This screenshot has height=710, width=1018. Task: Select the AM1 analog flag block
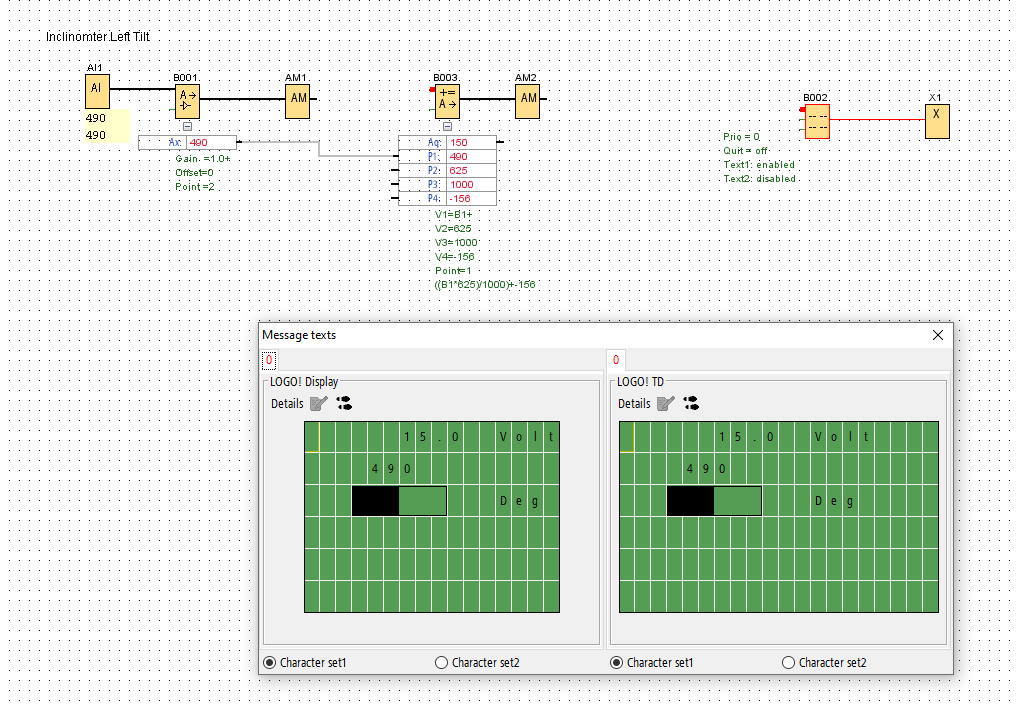(x=297, y=101)
